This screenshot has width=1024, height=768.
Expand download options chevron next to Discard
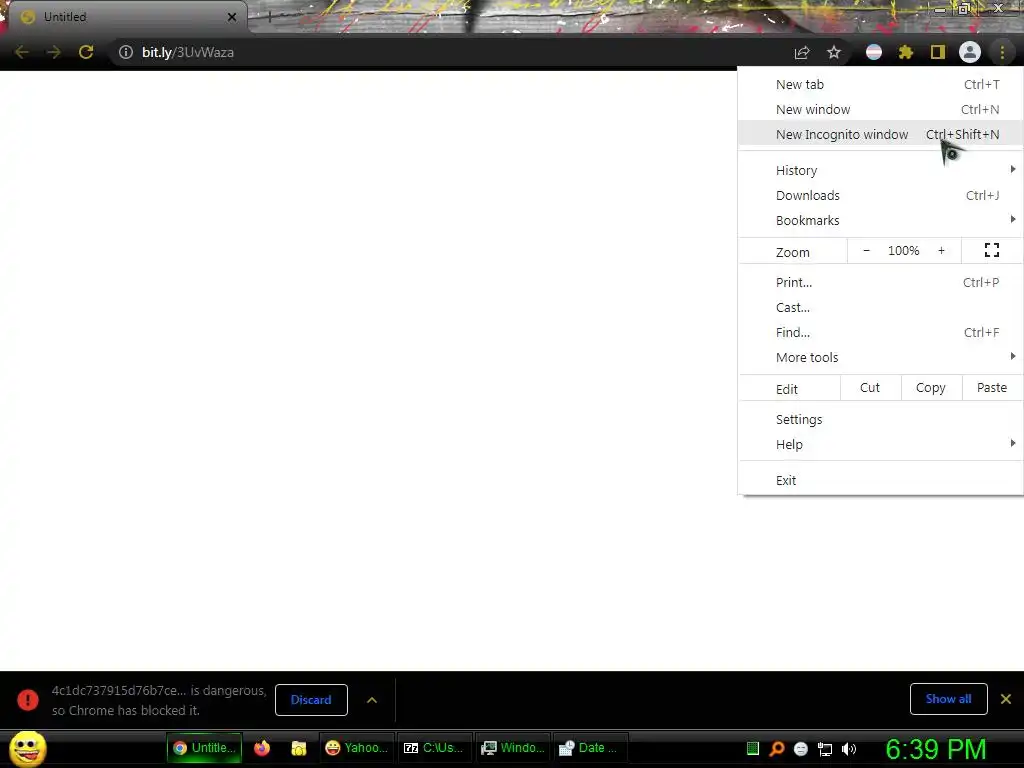(x=372, y=699)
